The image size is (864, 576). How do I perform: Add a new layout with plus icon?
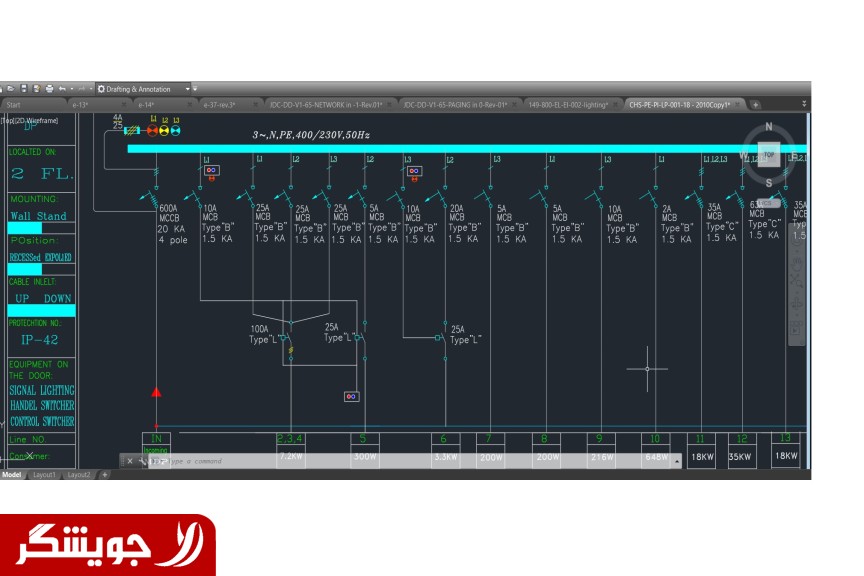pos(104,474)
